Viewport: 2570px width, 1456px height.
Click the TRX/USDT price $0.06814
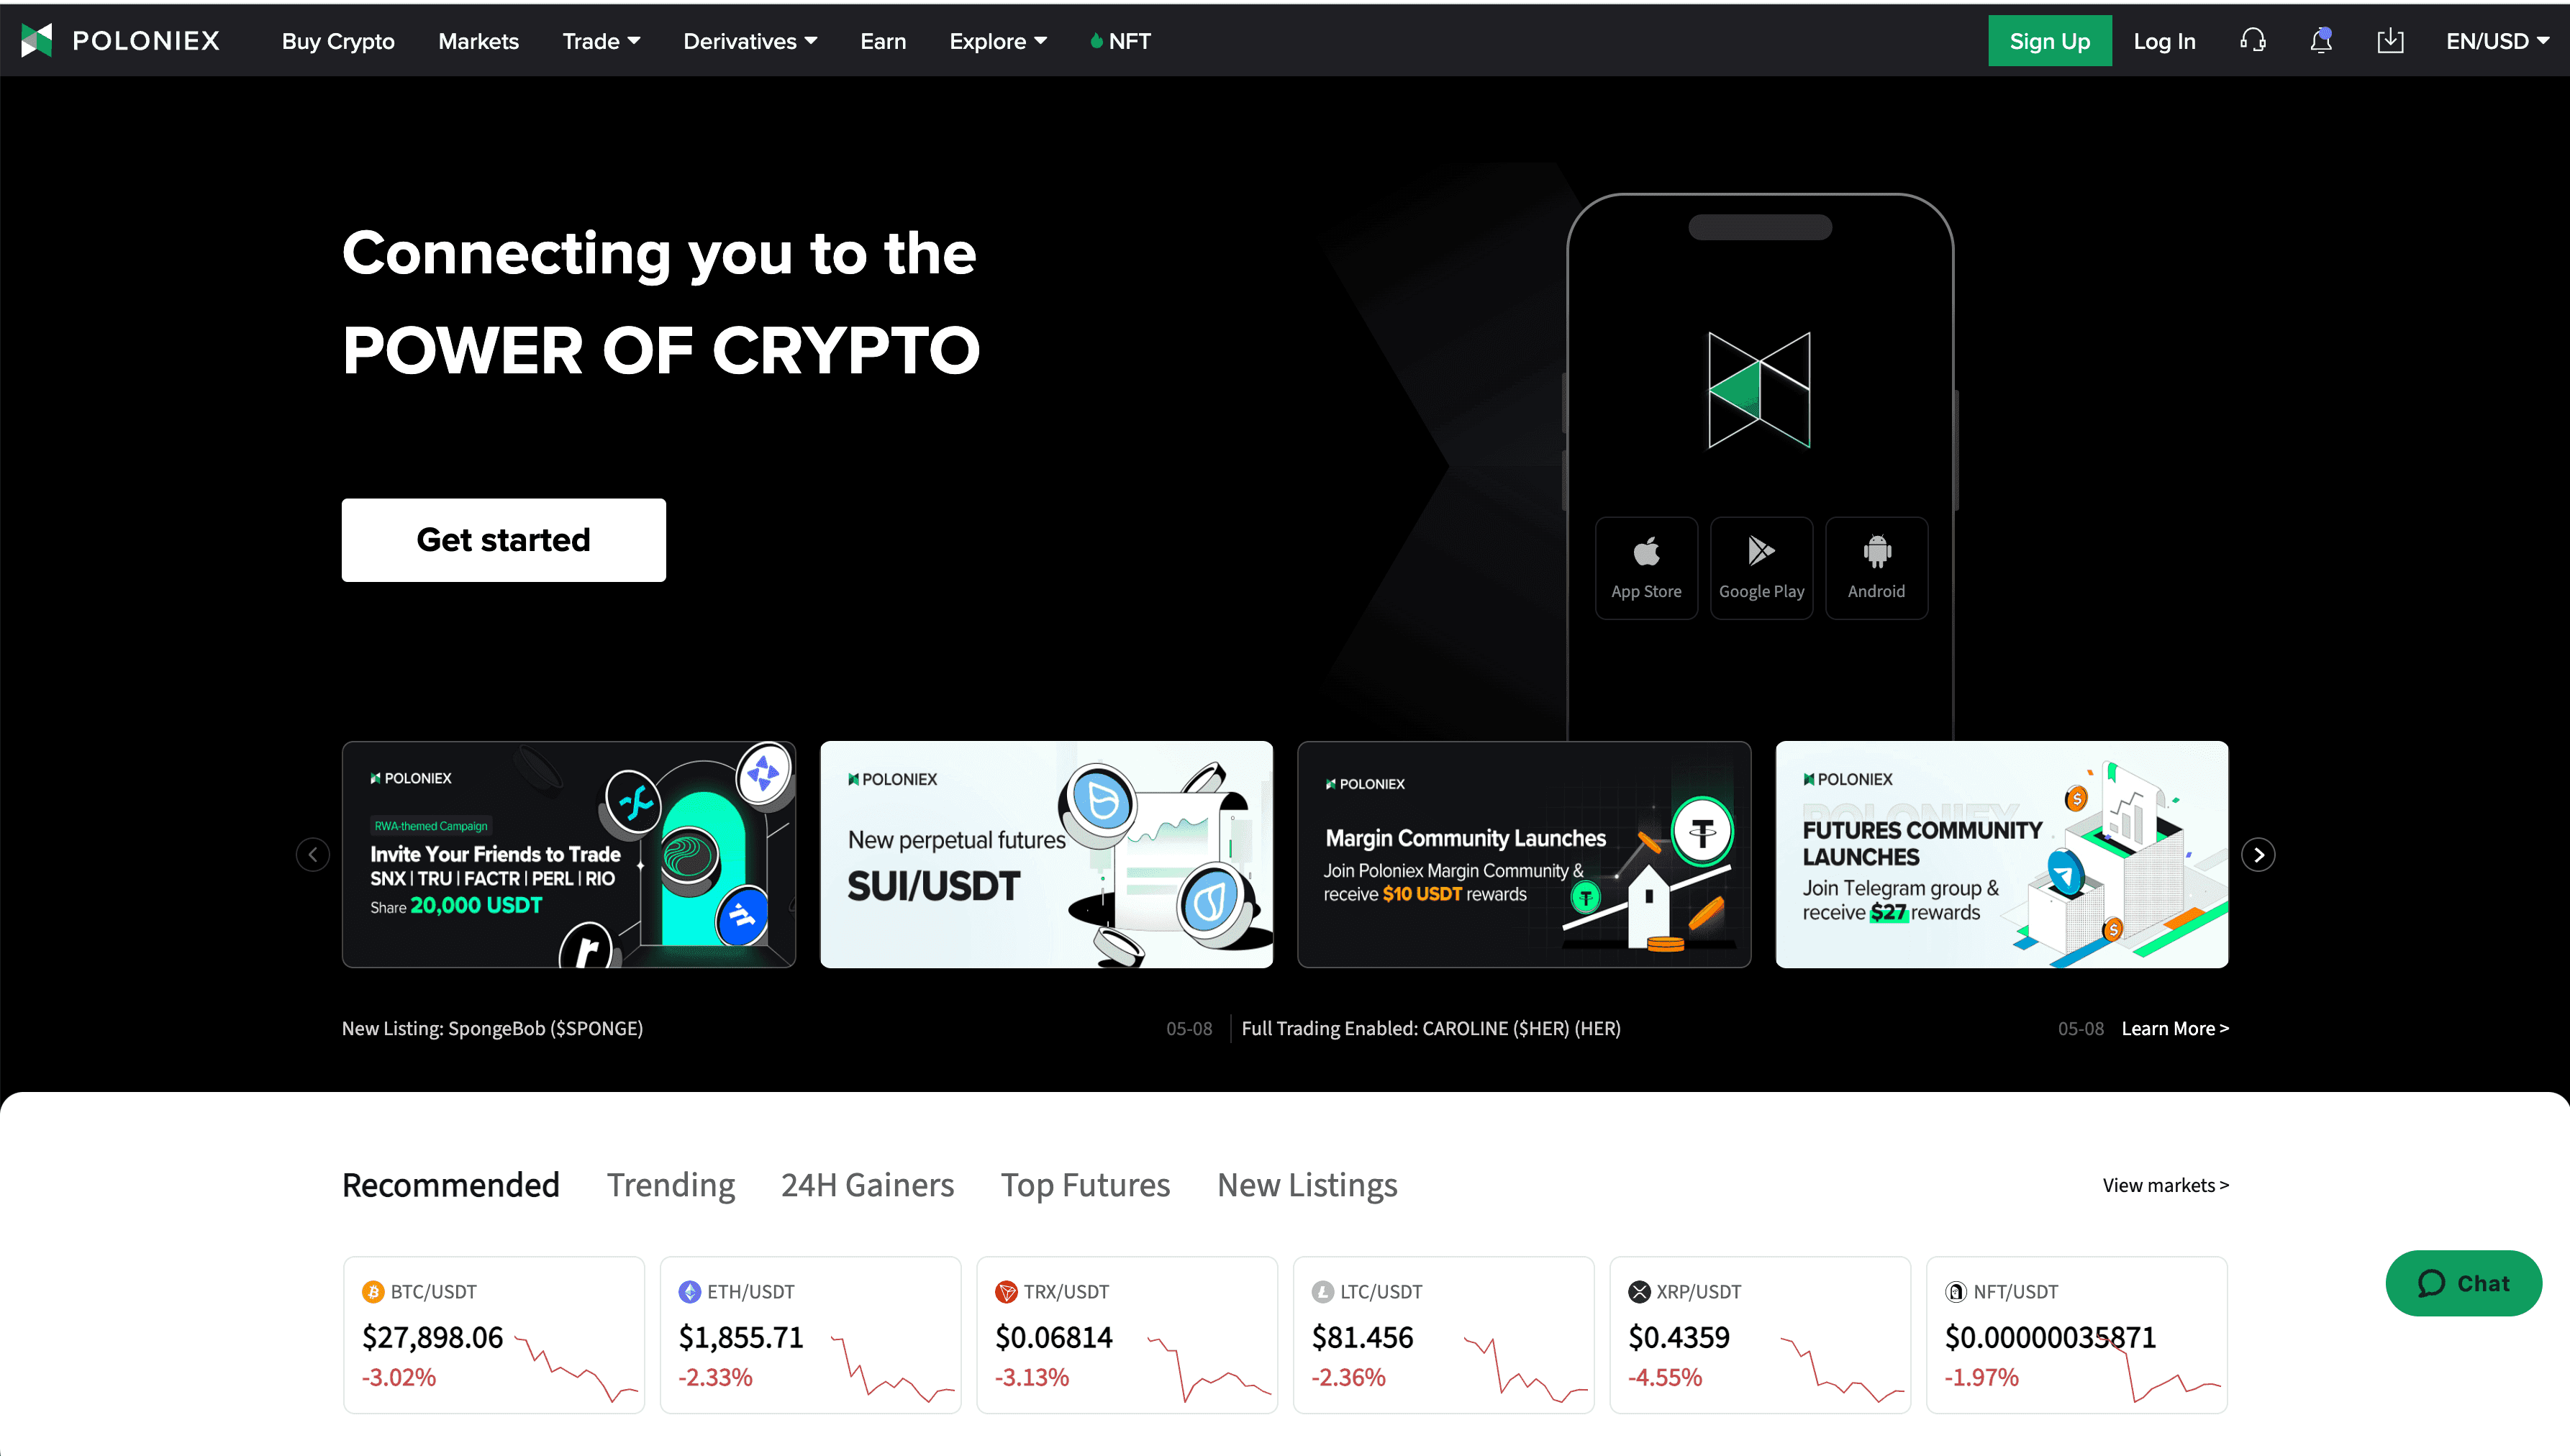click(1054, 1337)
